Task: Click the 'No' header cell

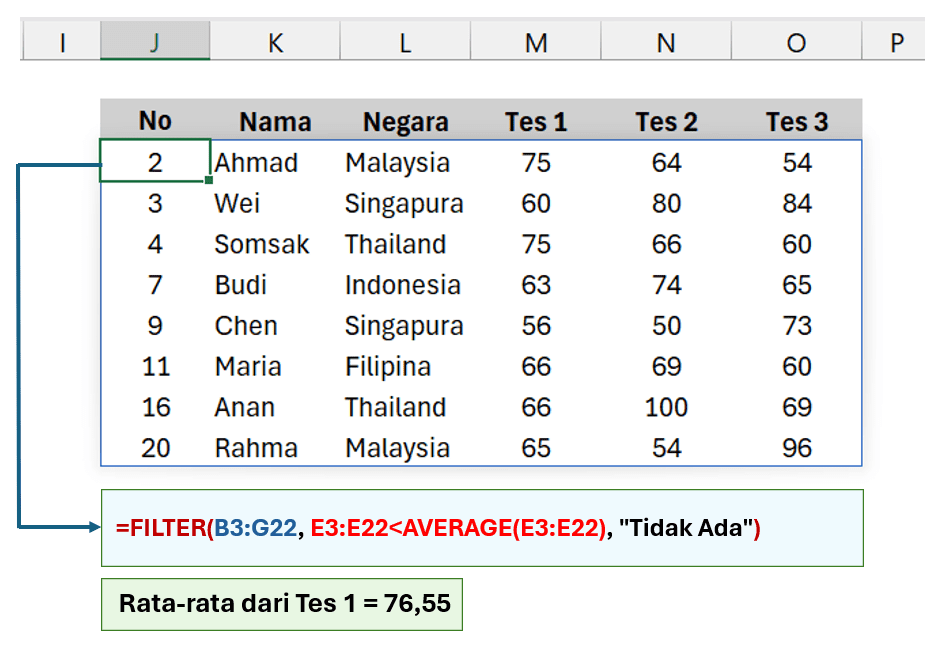Action: pos(155,120)
